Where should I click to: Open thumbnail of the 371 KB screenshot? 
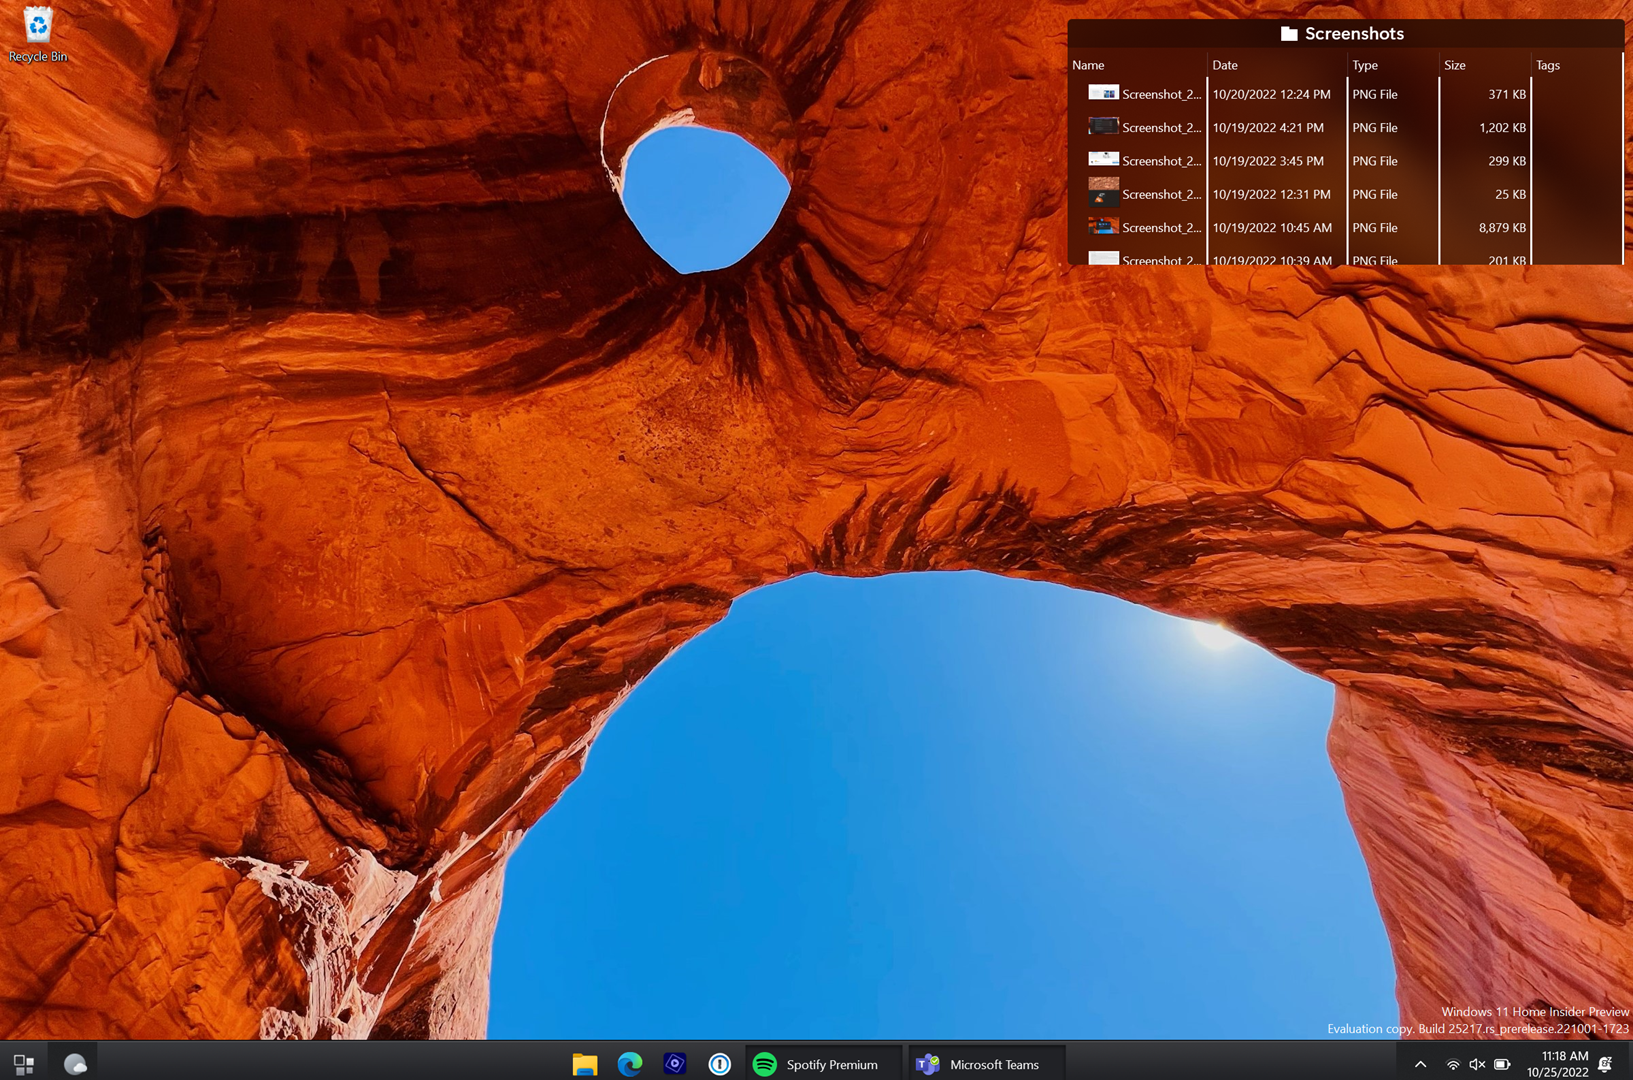pyautogui.click(x=1103, y=93)
